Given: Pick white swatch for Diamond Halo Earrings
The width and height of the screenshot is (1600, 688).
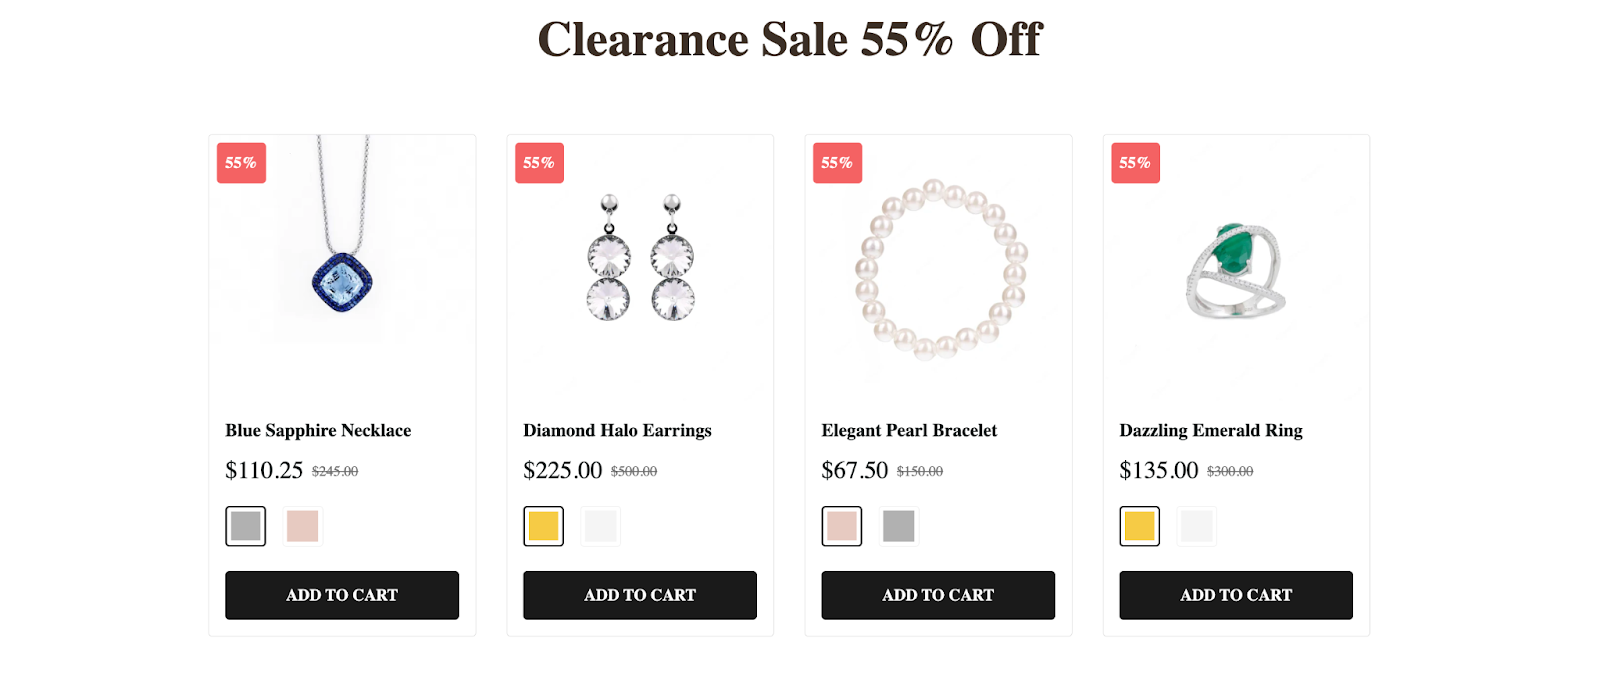Looking at the screenshot, I should 600,526.
